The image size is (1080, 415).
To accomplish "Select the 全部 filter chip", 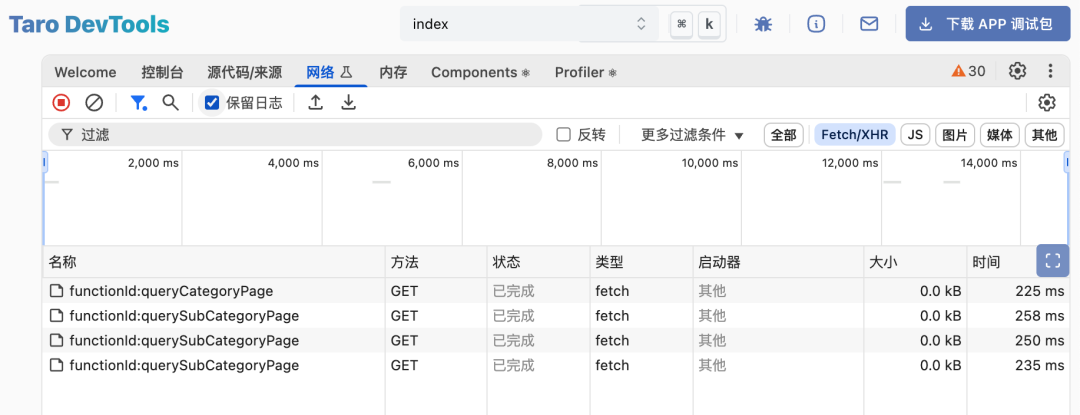I will [784, 135].
